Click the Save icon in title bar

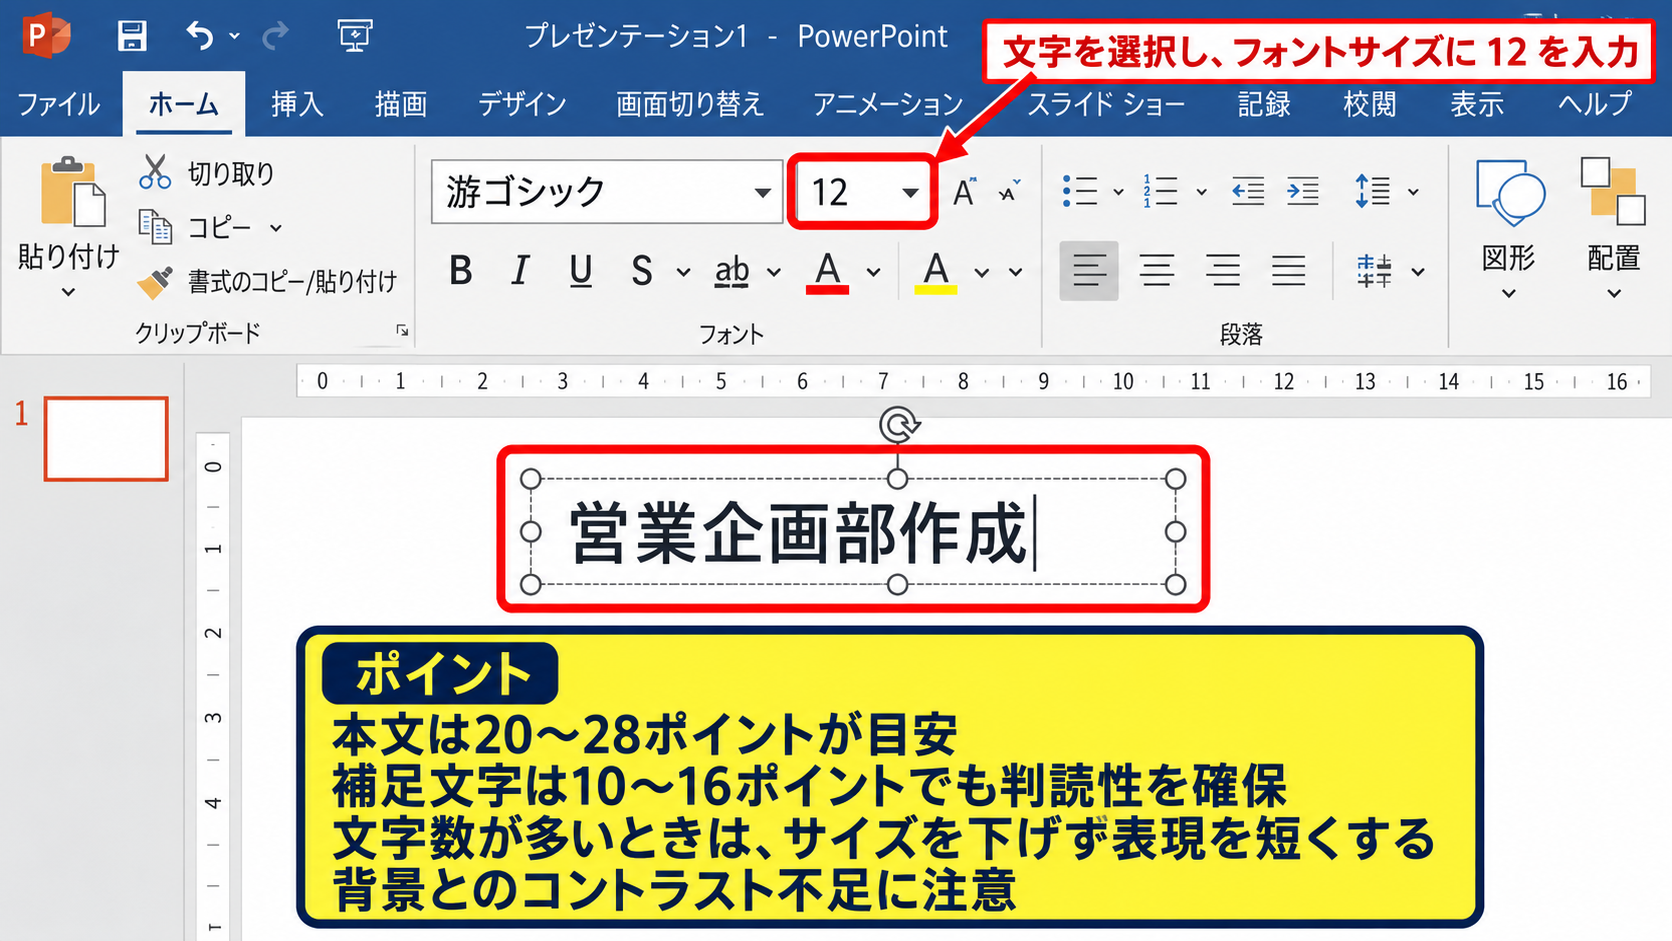coord(132,36)
